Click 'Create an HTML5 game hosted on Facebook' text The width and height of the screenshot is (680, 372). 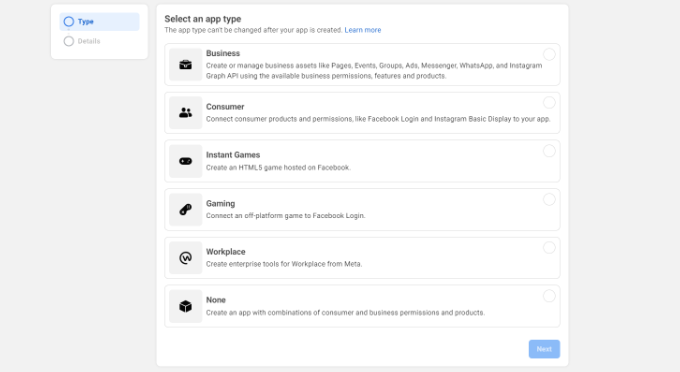click(x=278, y=167)
